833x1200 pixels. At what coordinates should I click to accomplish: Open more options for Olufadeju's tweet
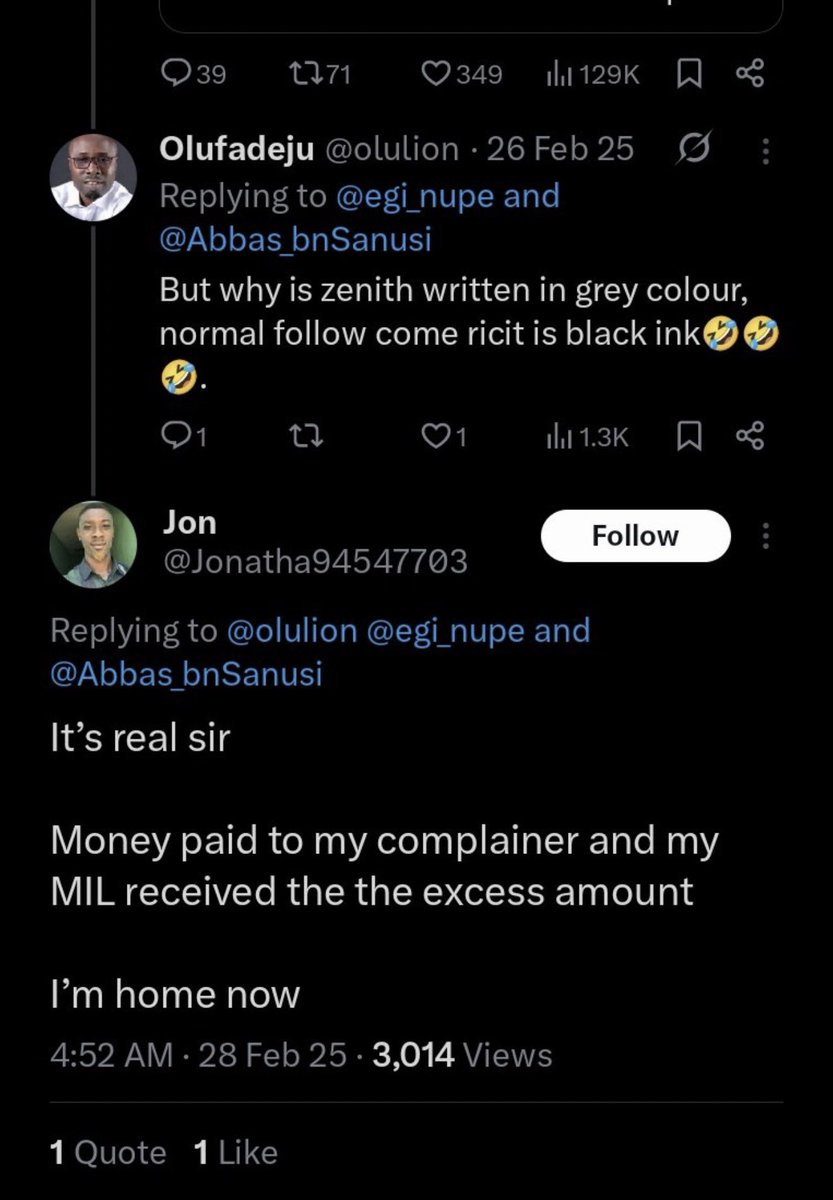tap(766, 150)
